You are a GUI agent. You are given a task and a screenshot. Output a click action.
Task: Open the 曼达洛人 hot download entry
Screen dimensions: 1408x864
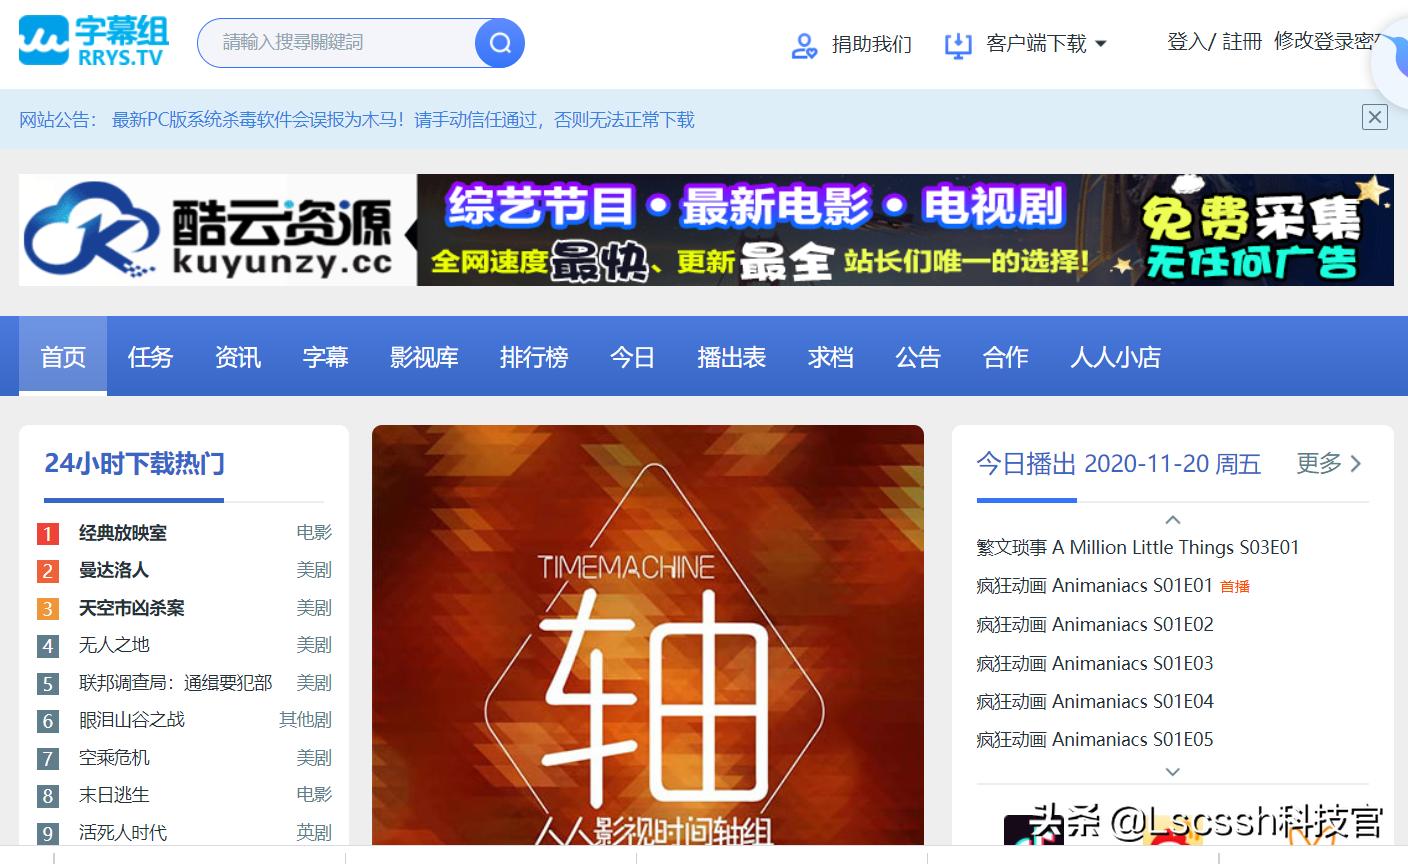point(114,570)
